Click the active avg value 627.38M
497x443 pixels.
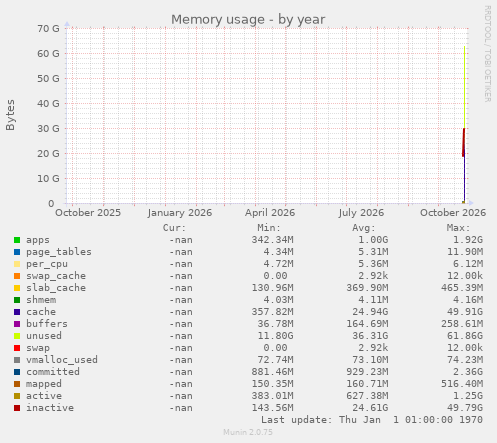pyautogui.click(x=367, y=396)
